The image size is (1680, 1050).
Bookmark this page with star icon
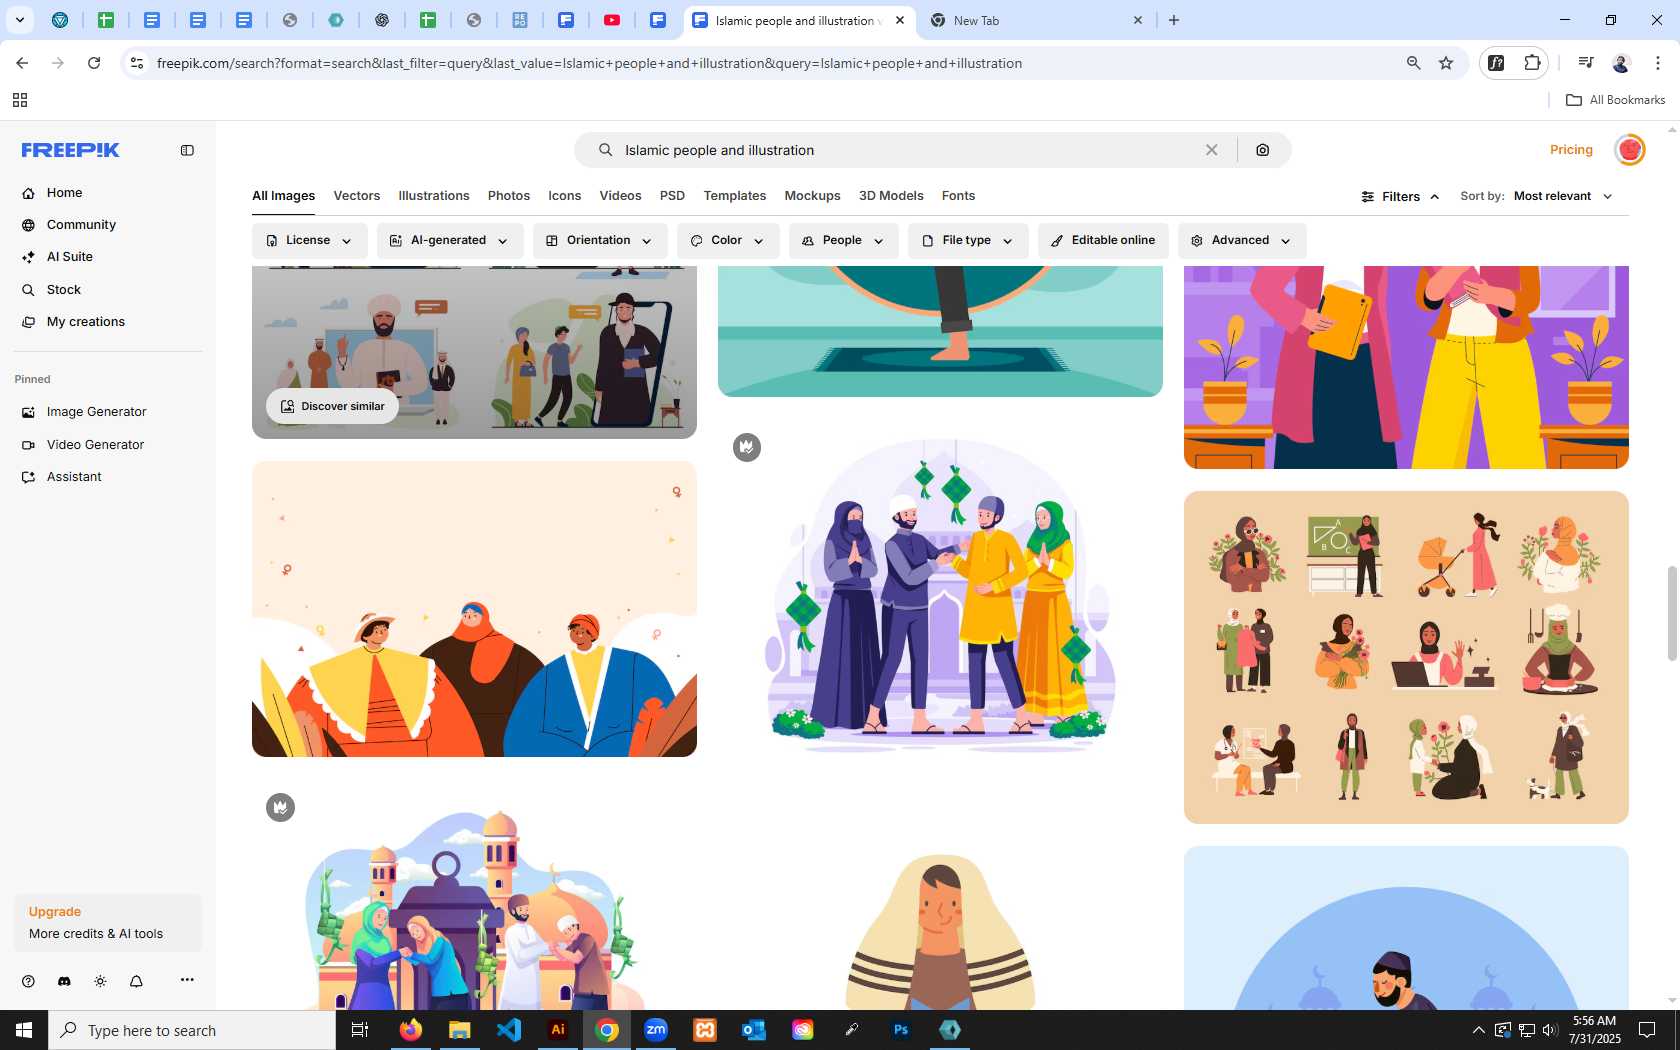tap(1446, 63)
